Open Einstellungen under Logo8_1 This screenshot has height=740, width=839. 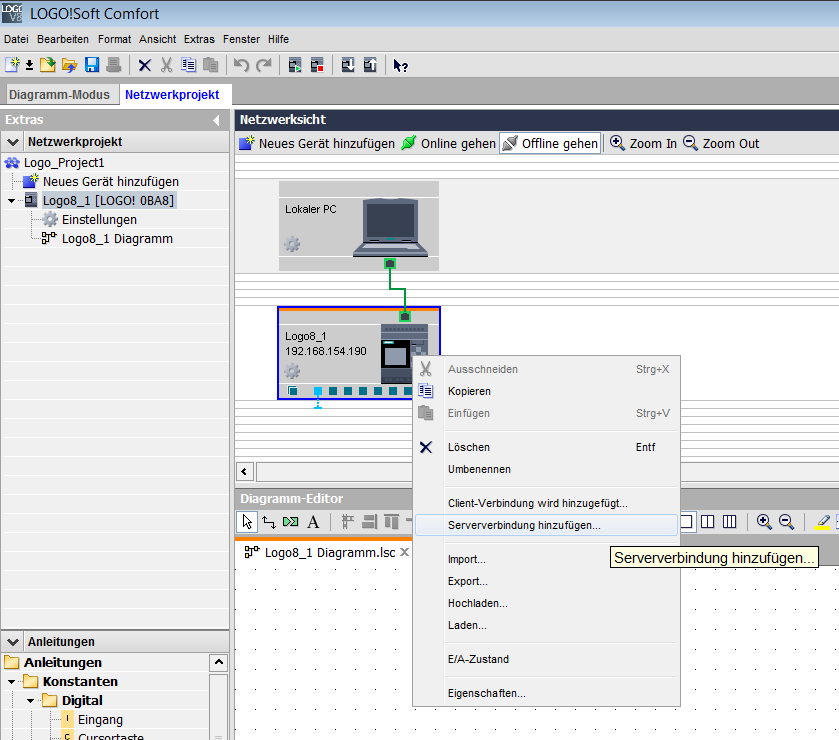[x=99, y=220]
